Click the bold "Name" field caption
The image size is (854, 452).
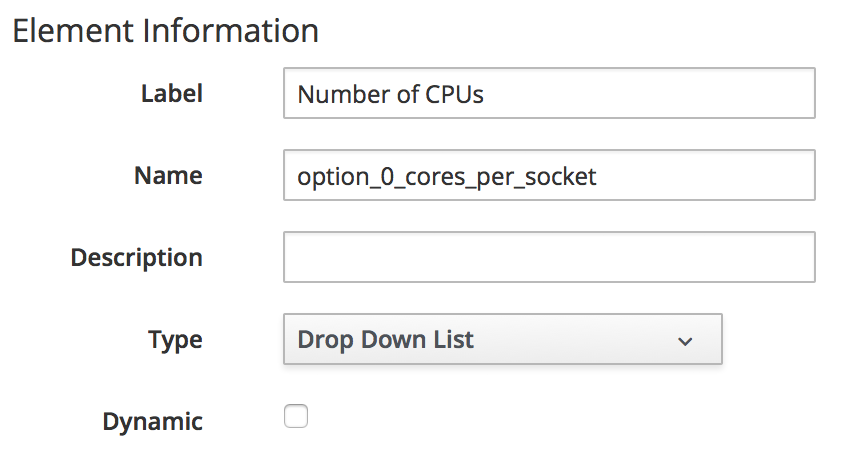pyautogui.click(x=168, y=176)
